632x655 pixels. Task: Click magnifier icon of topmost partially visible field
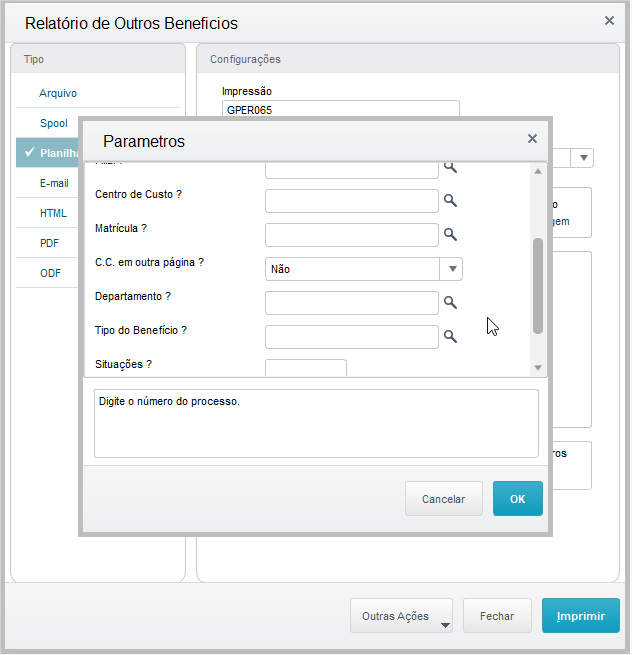point(450,168)
